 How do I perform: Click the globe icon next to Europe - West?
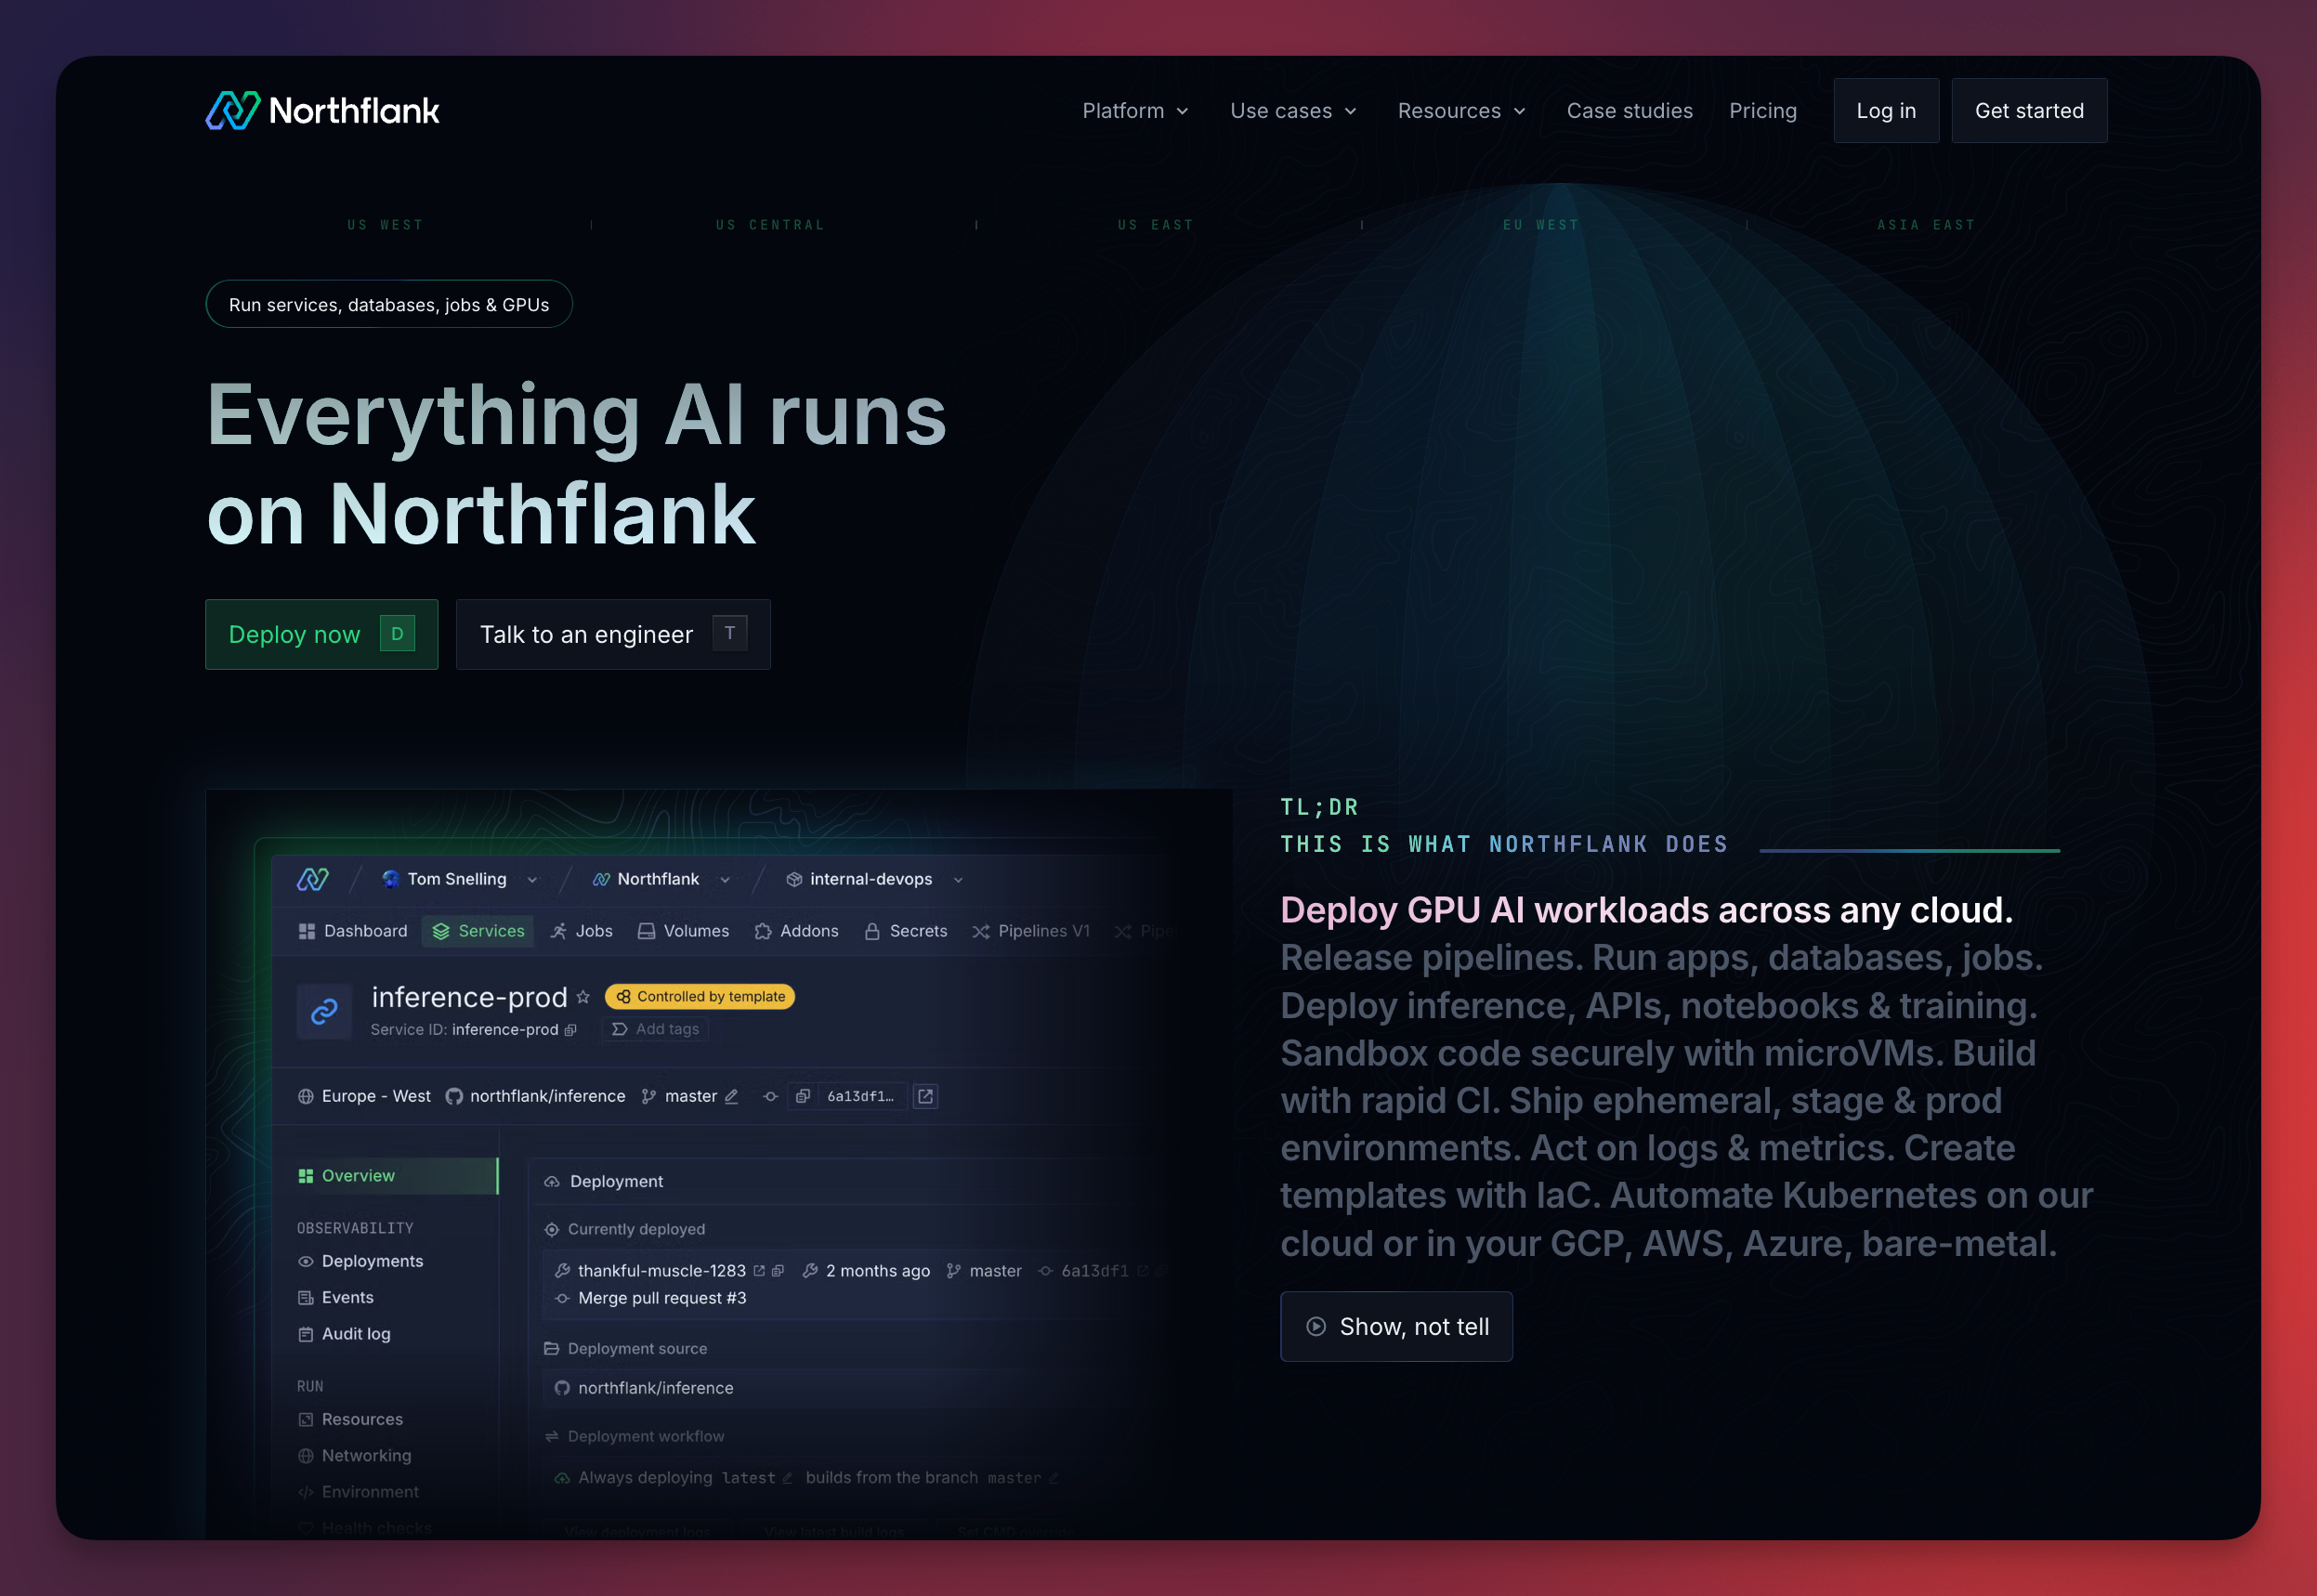click(306, 1096)
